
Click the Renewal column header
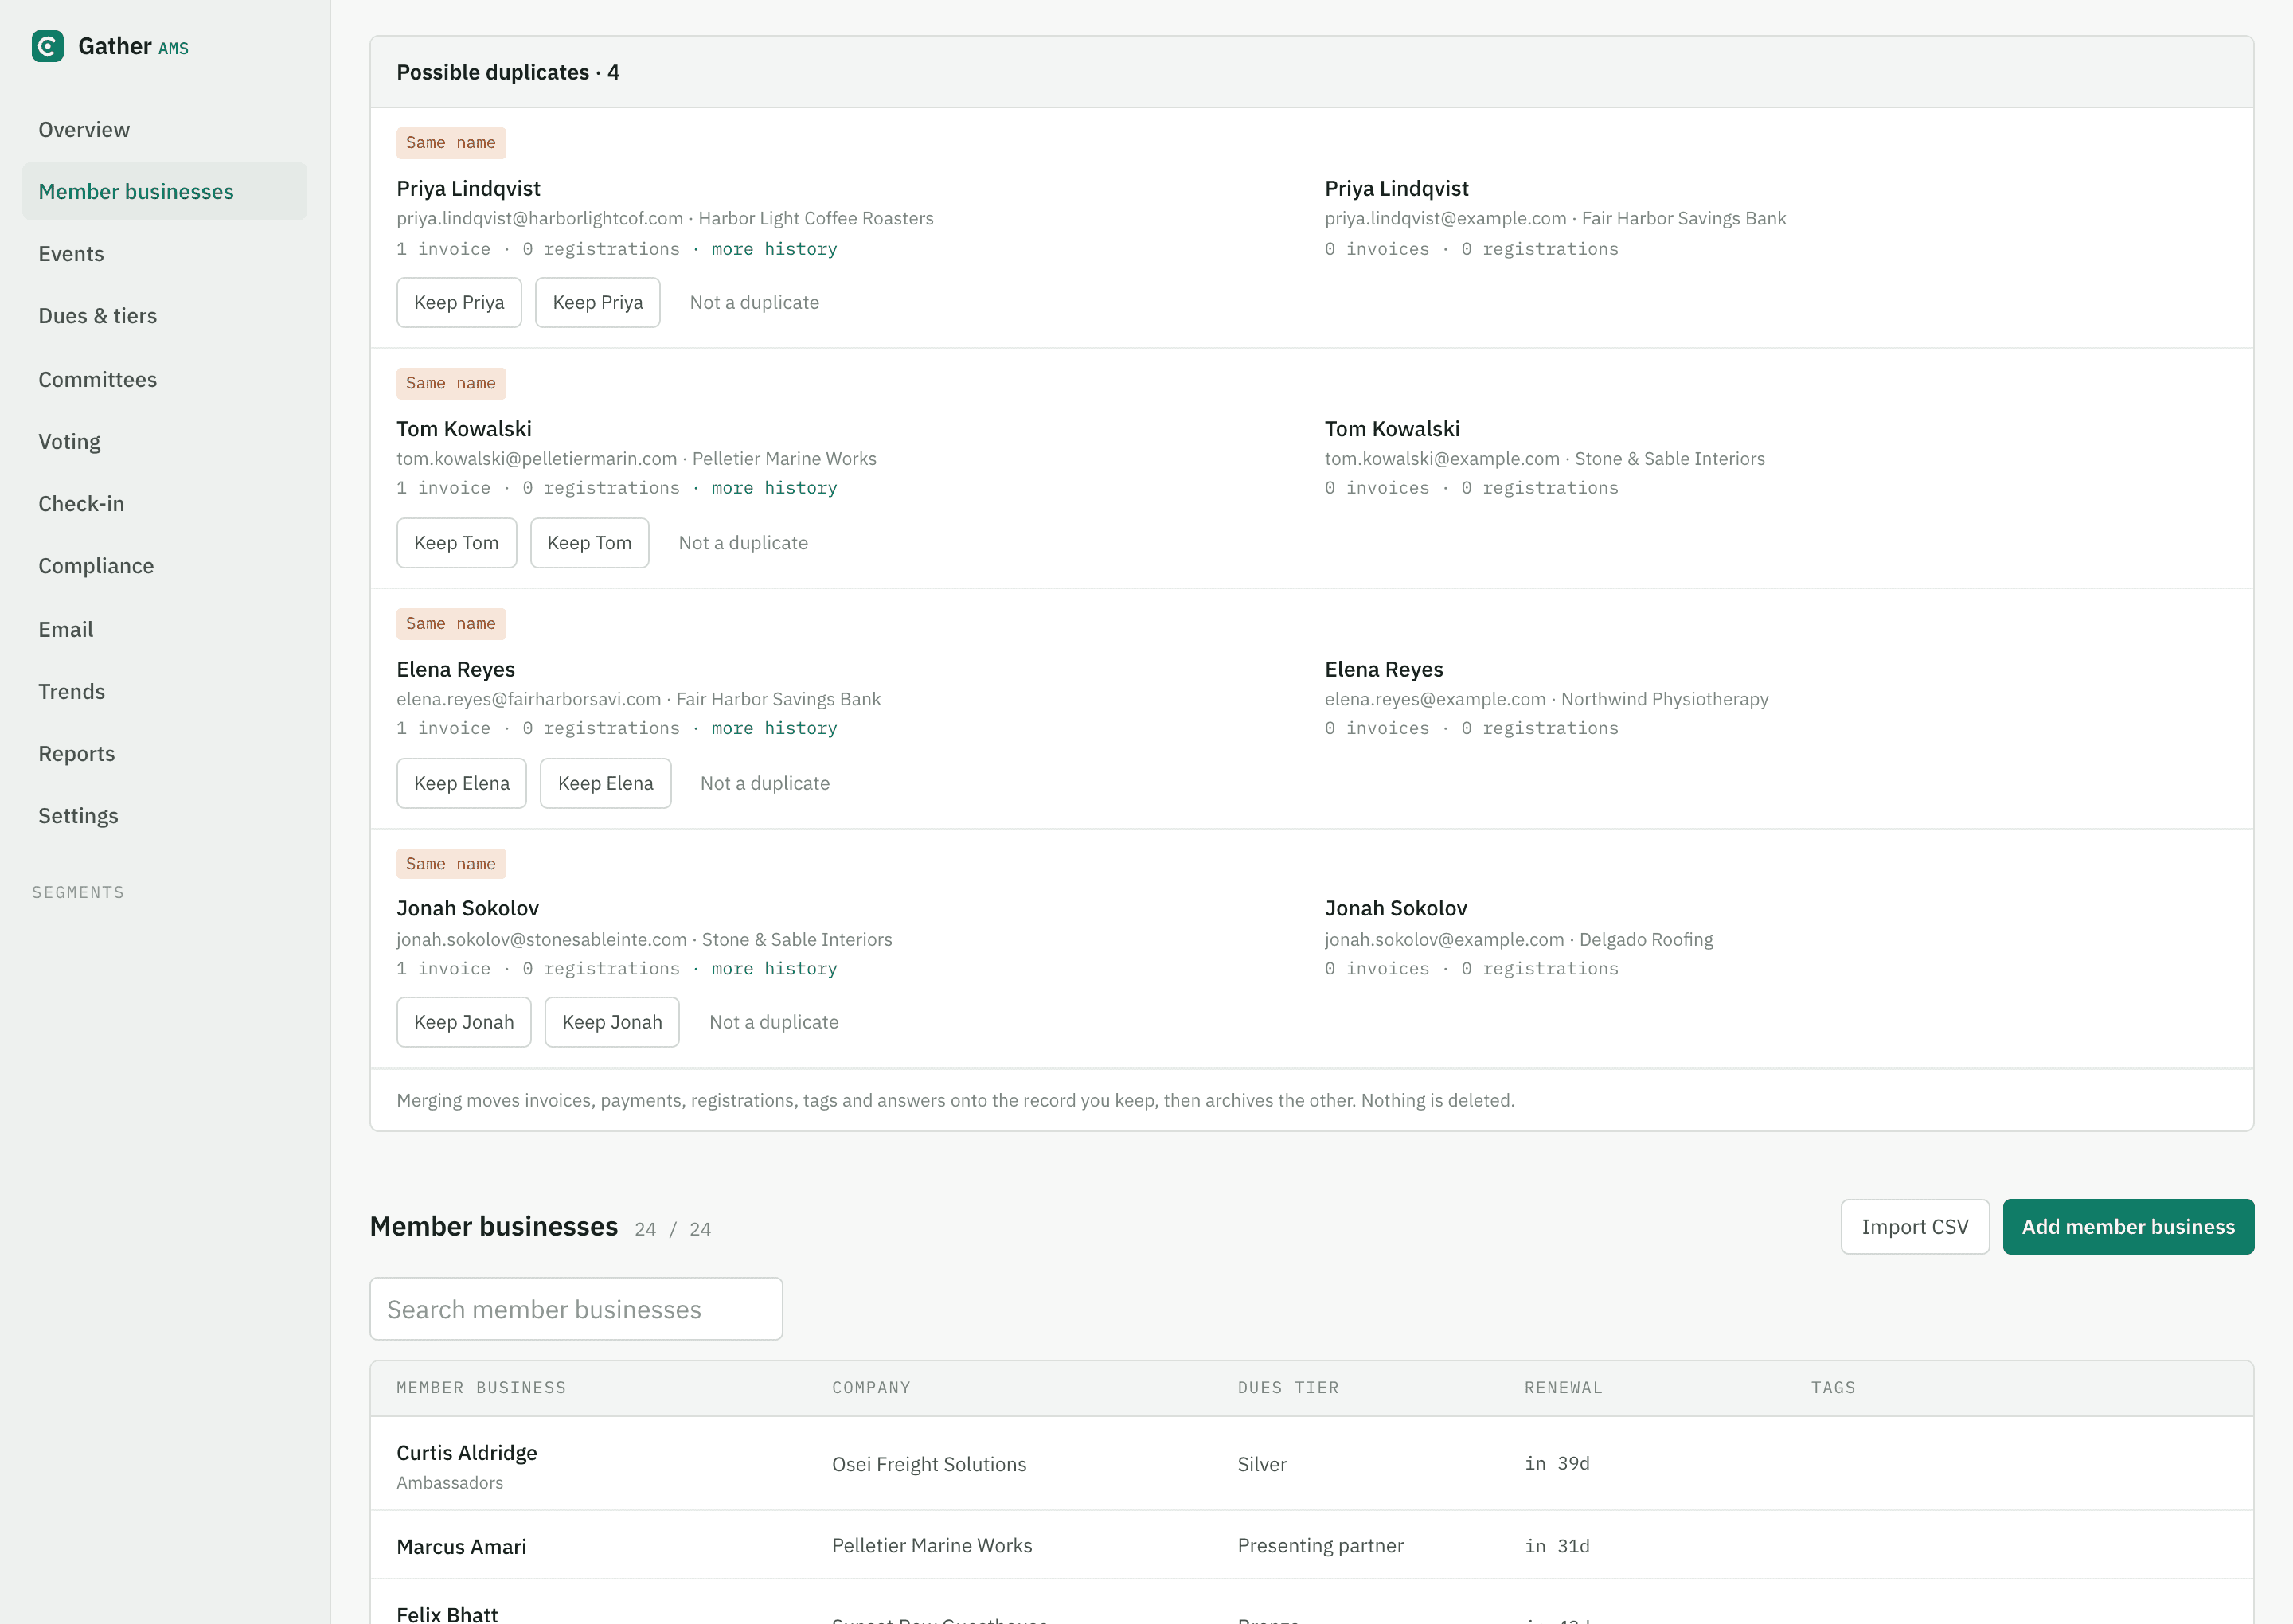(1563, 1388)
